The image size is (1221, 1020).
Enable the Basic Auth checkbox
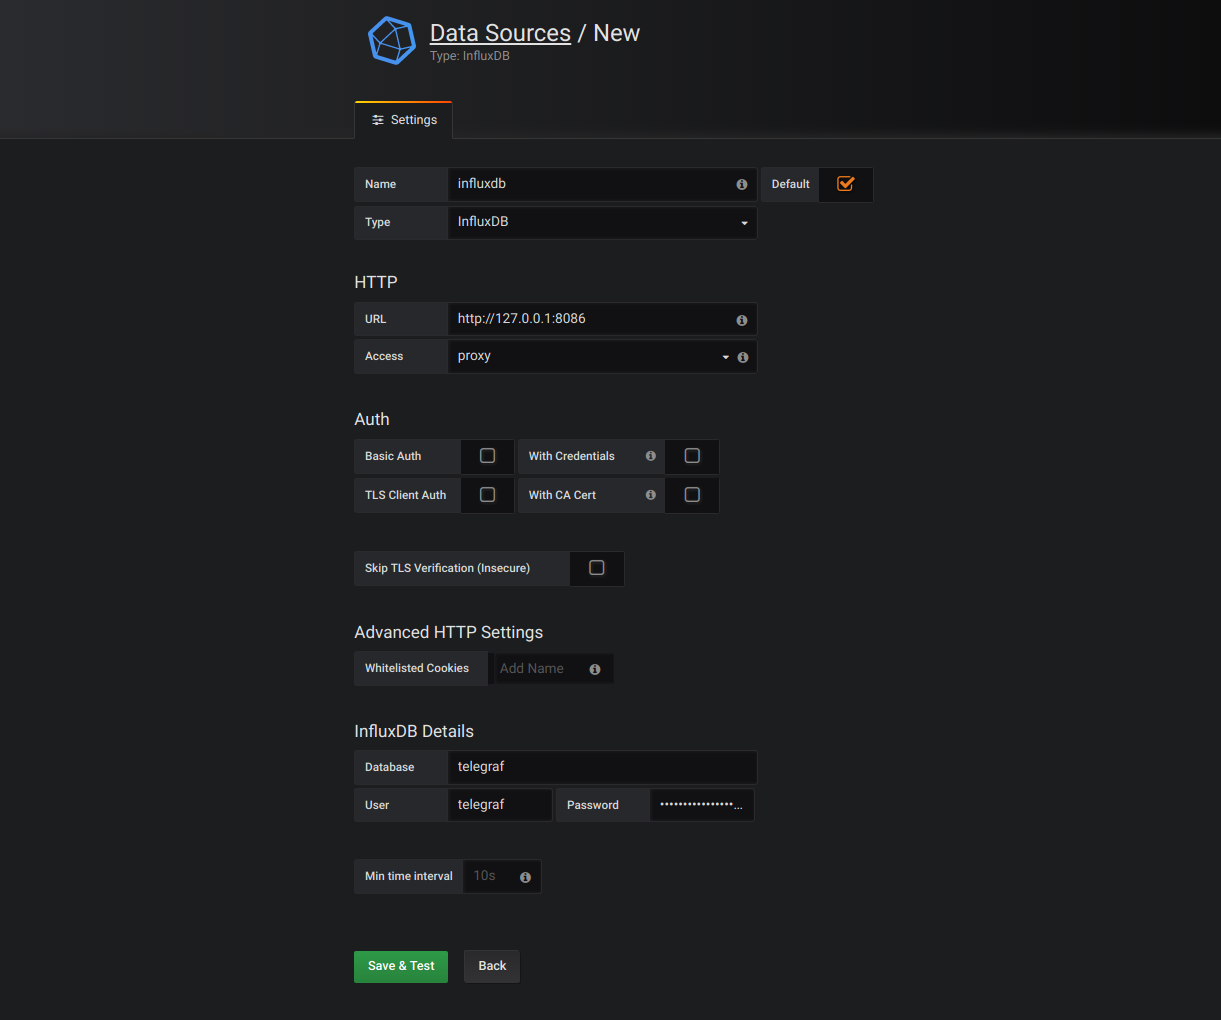[x=487, y=455]
